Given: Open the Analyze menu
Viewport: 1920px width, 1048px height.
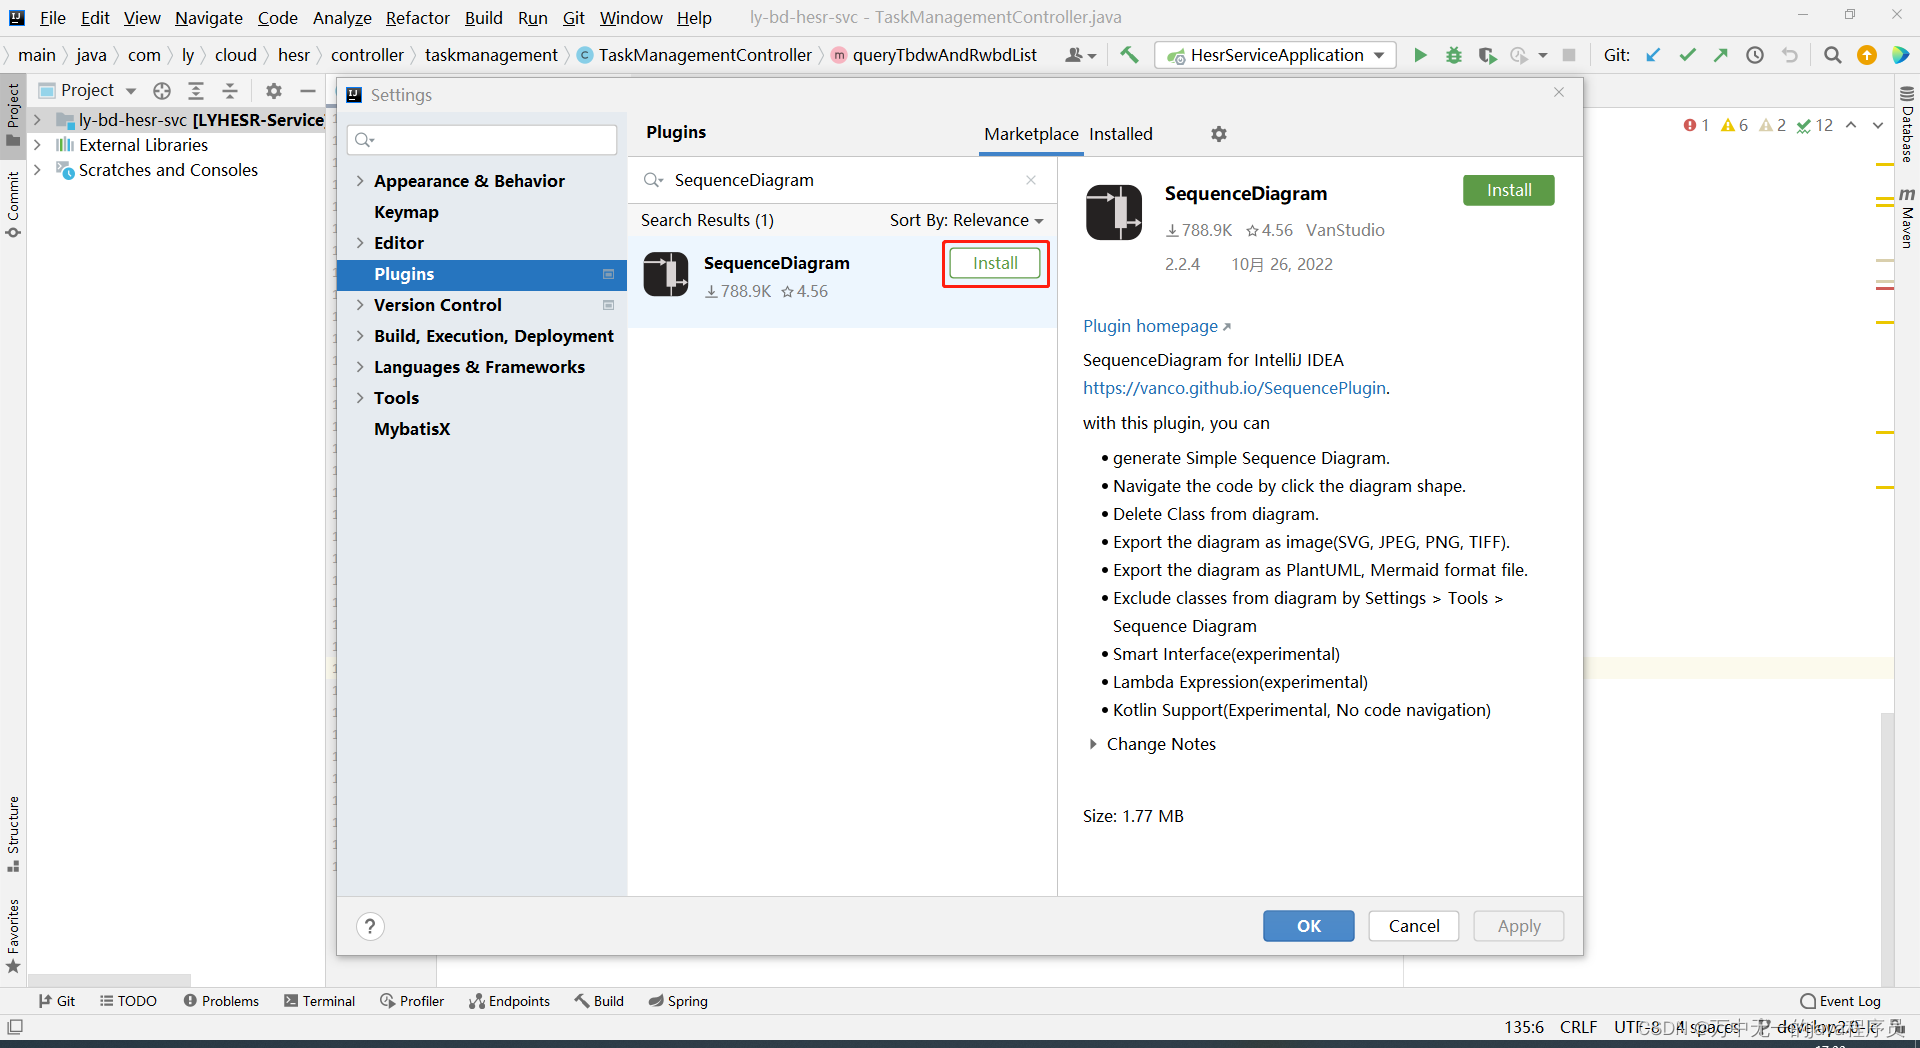Looking at the screenshot, I should (342, 18).
